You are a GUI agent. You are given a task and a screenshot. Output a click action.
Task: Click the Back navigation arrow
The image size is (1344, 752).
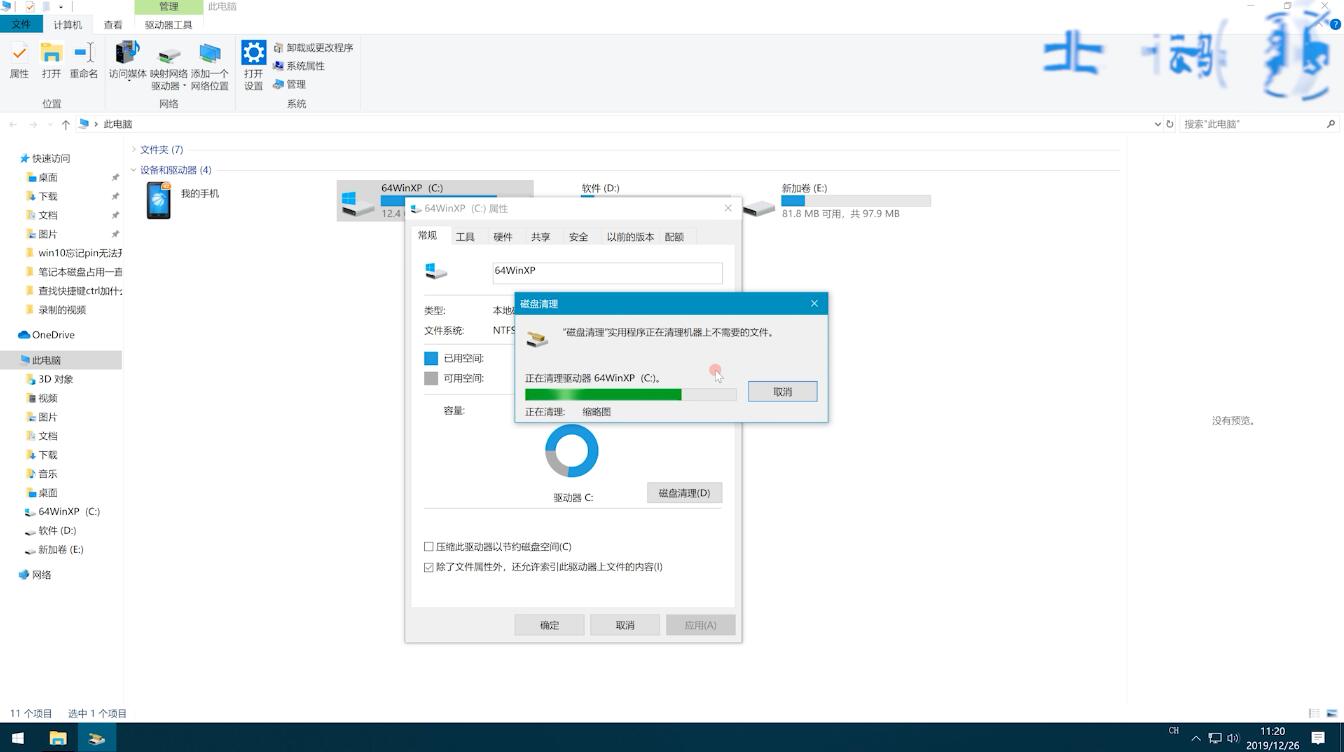tap(13, 124)
